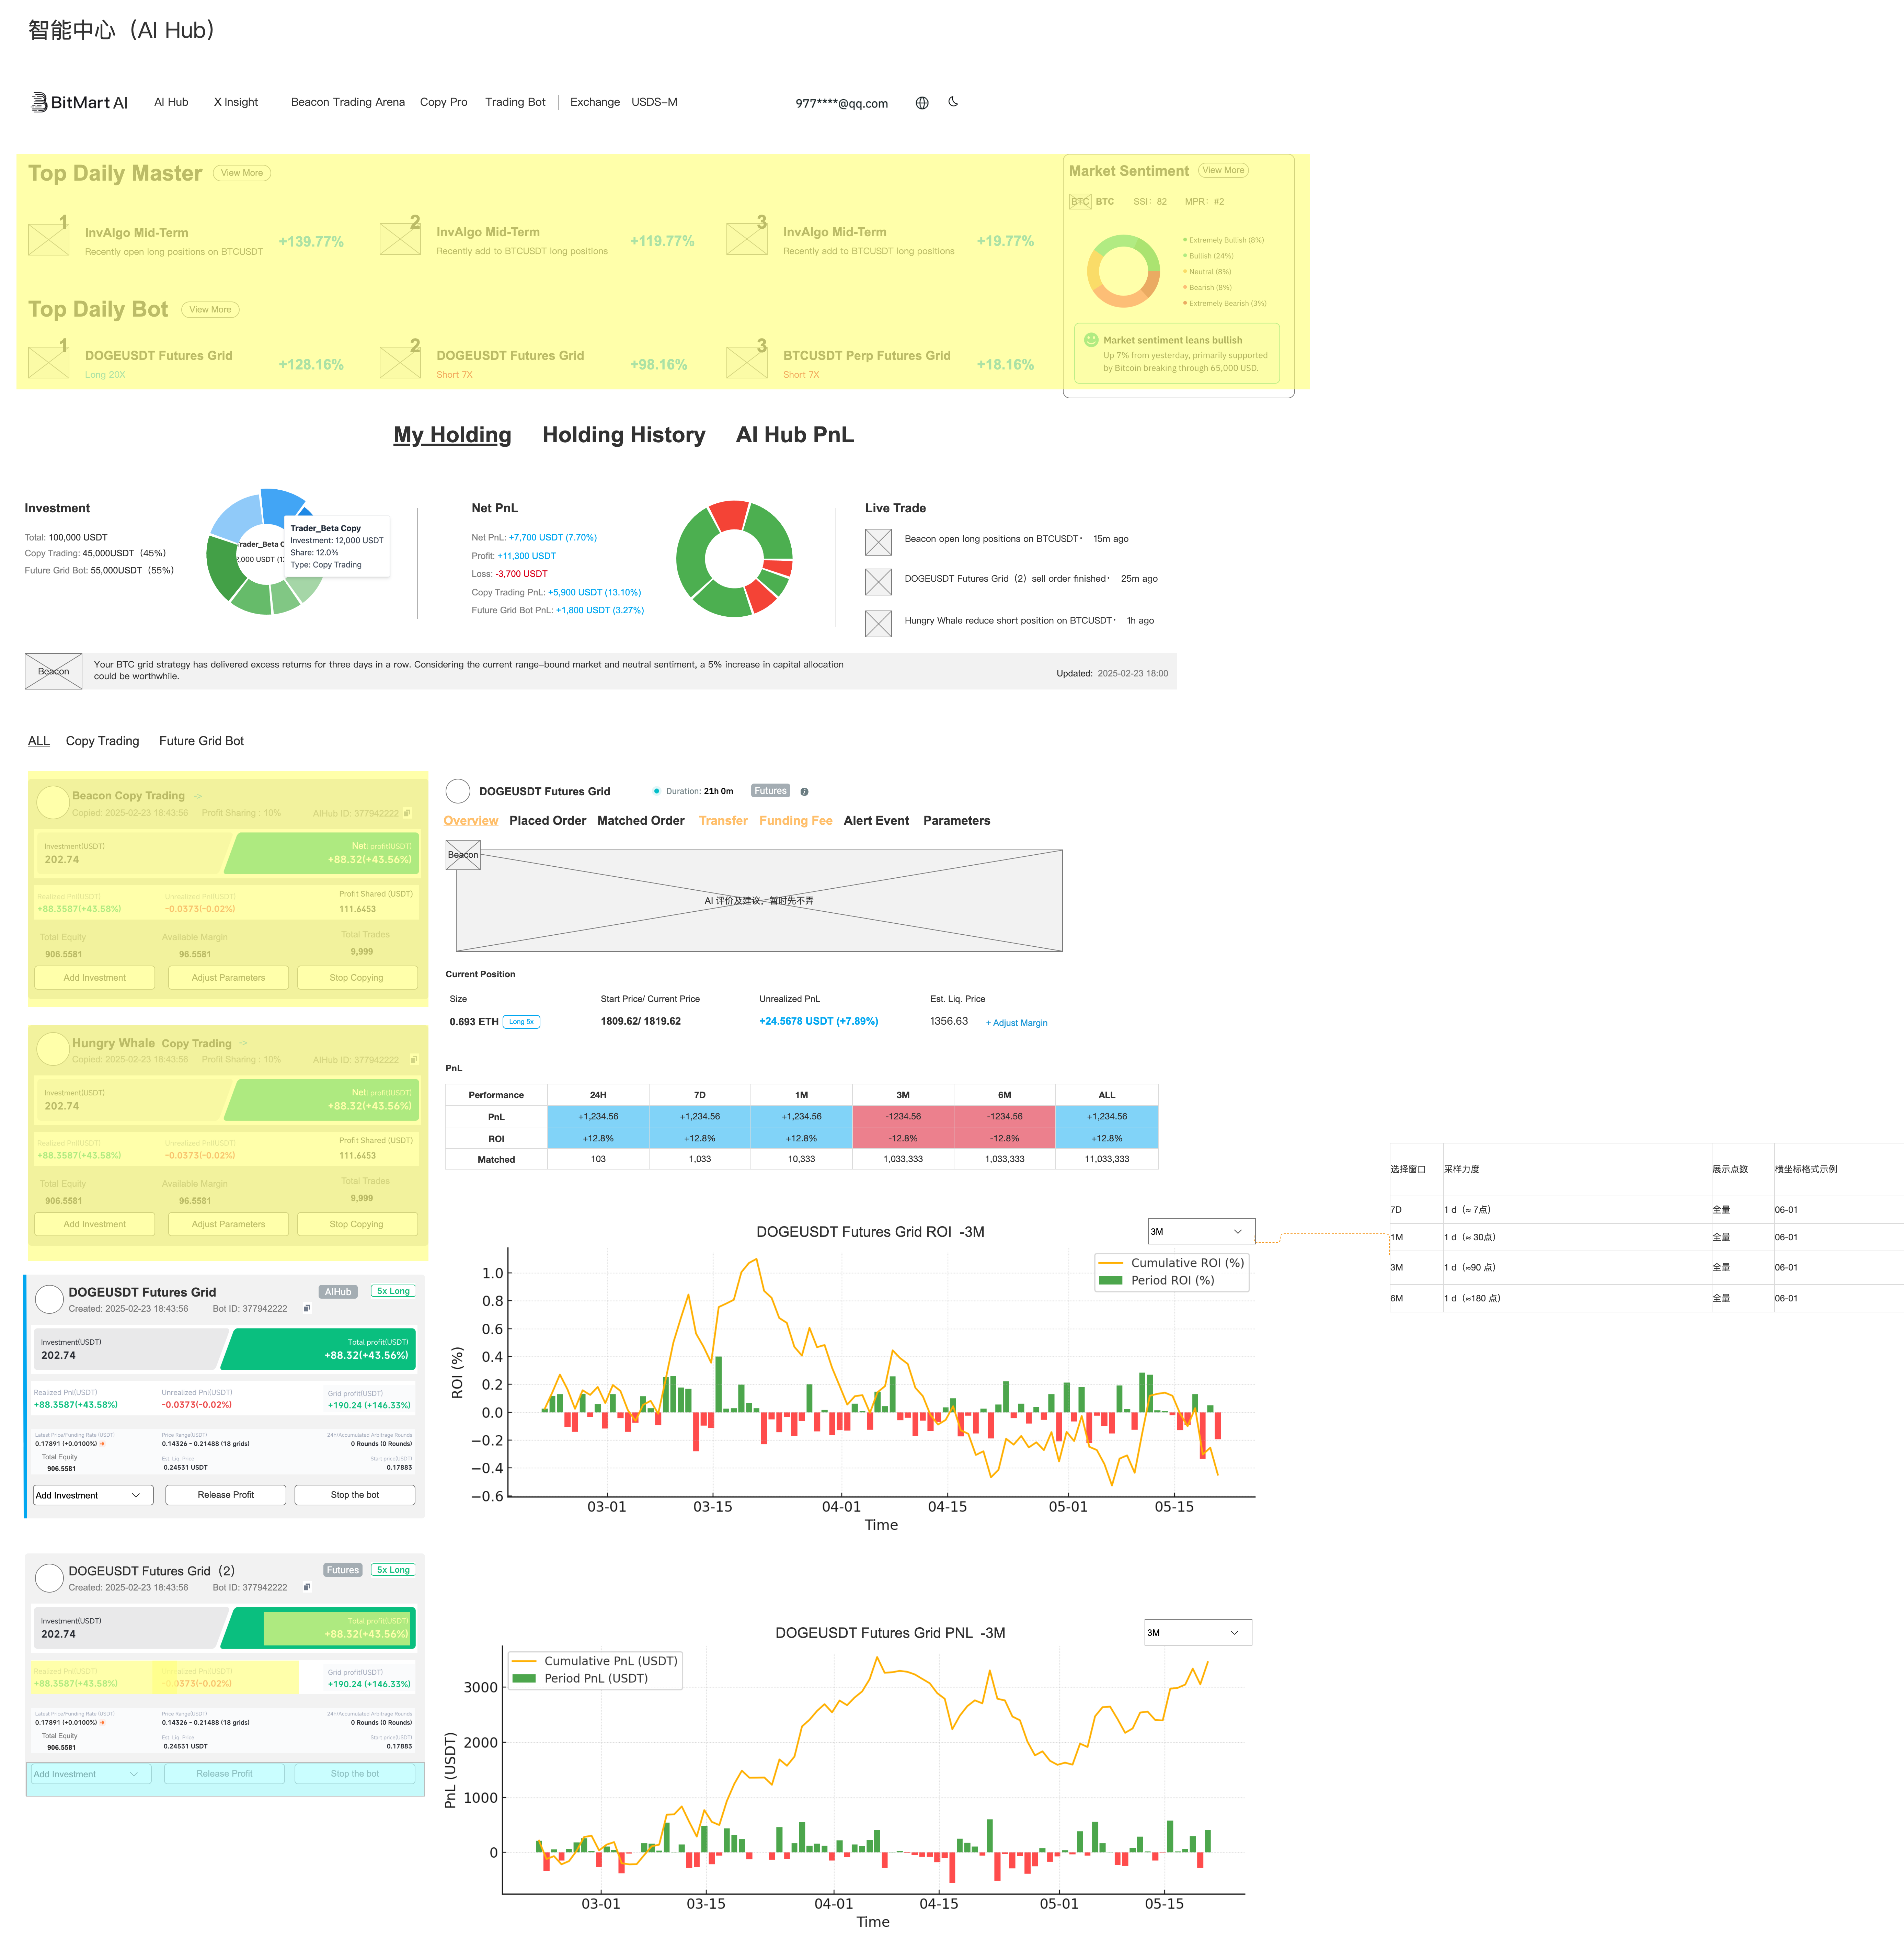This screenshot has height=1938, width=1904.
Task: Click the Beacon avatar beside the BTC grid advice
Action: pyautogui.click(x=53, y=671)
